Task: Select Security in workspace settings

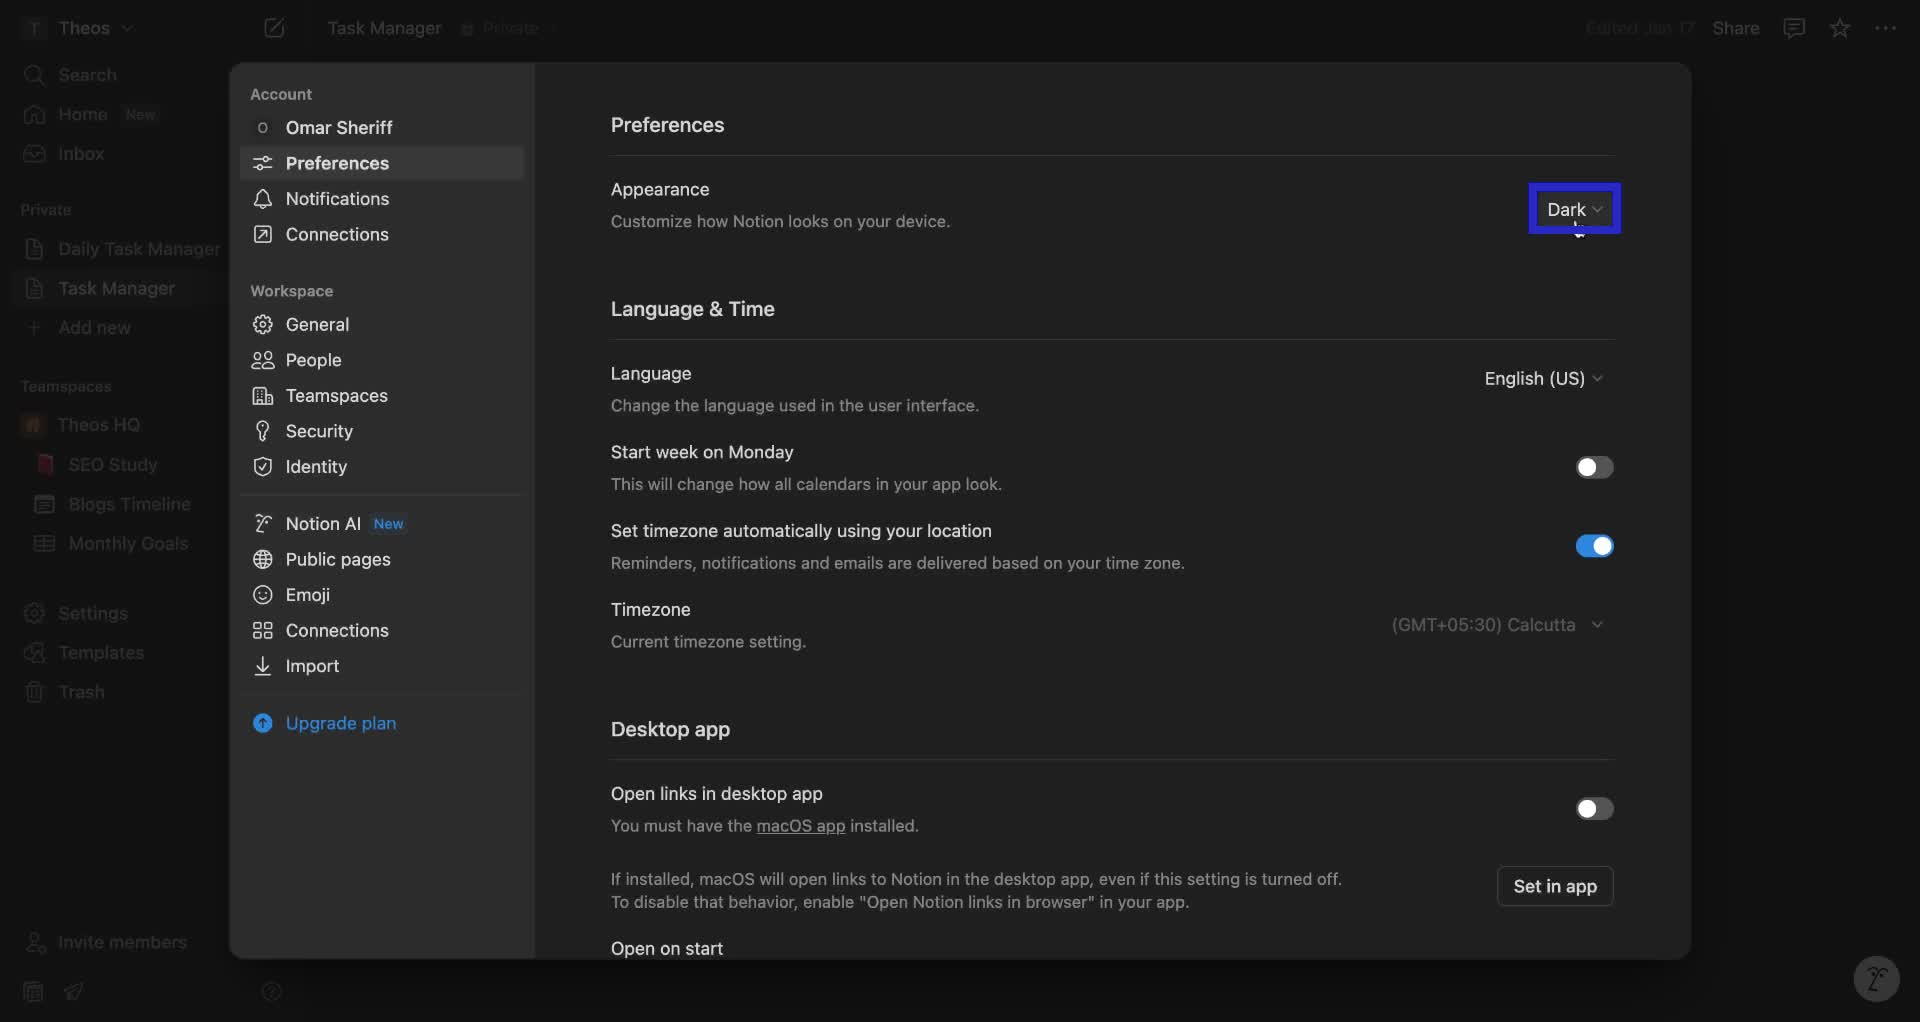Action: coord(319,431)
